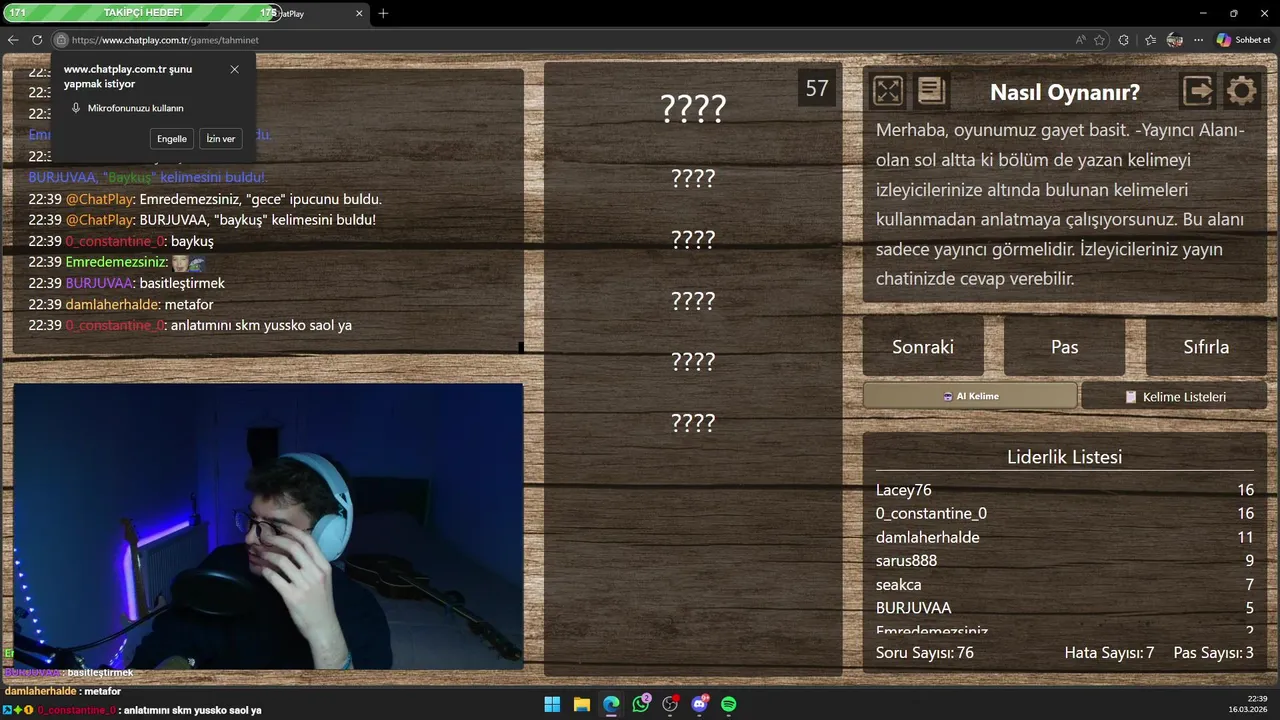1280x720 pixels.
Task: Open game settings gear icon
Action: (x=1241, y=91)
